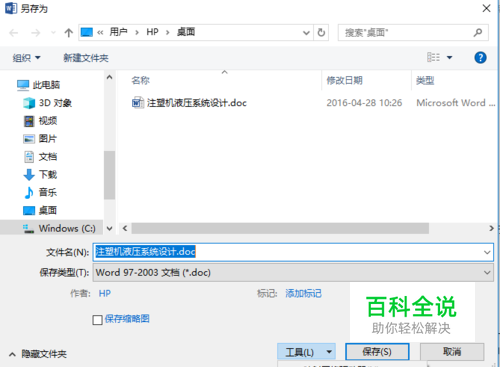Open the 保存类型 file type combo box
500x367 pixels.
click(293, 273)
